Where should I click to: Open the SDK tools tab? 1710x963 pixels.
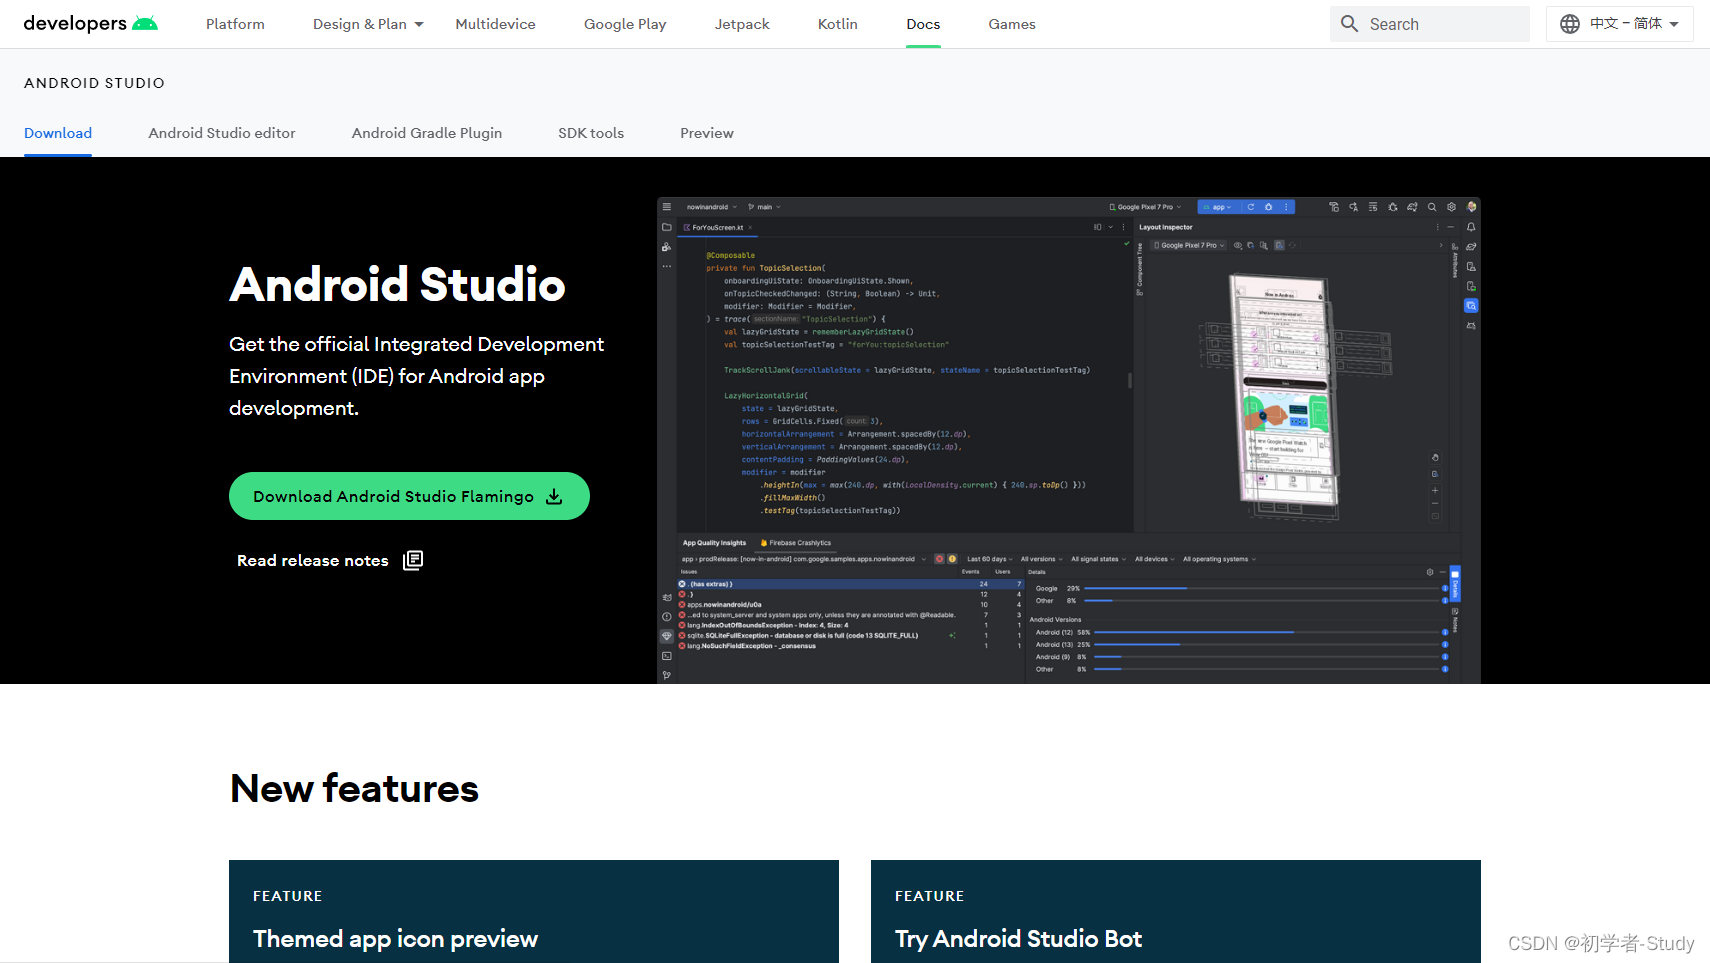click(591, 133)
